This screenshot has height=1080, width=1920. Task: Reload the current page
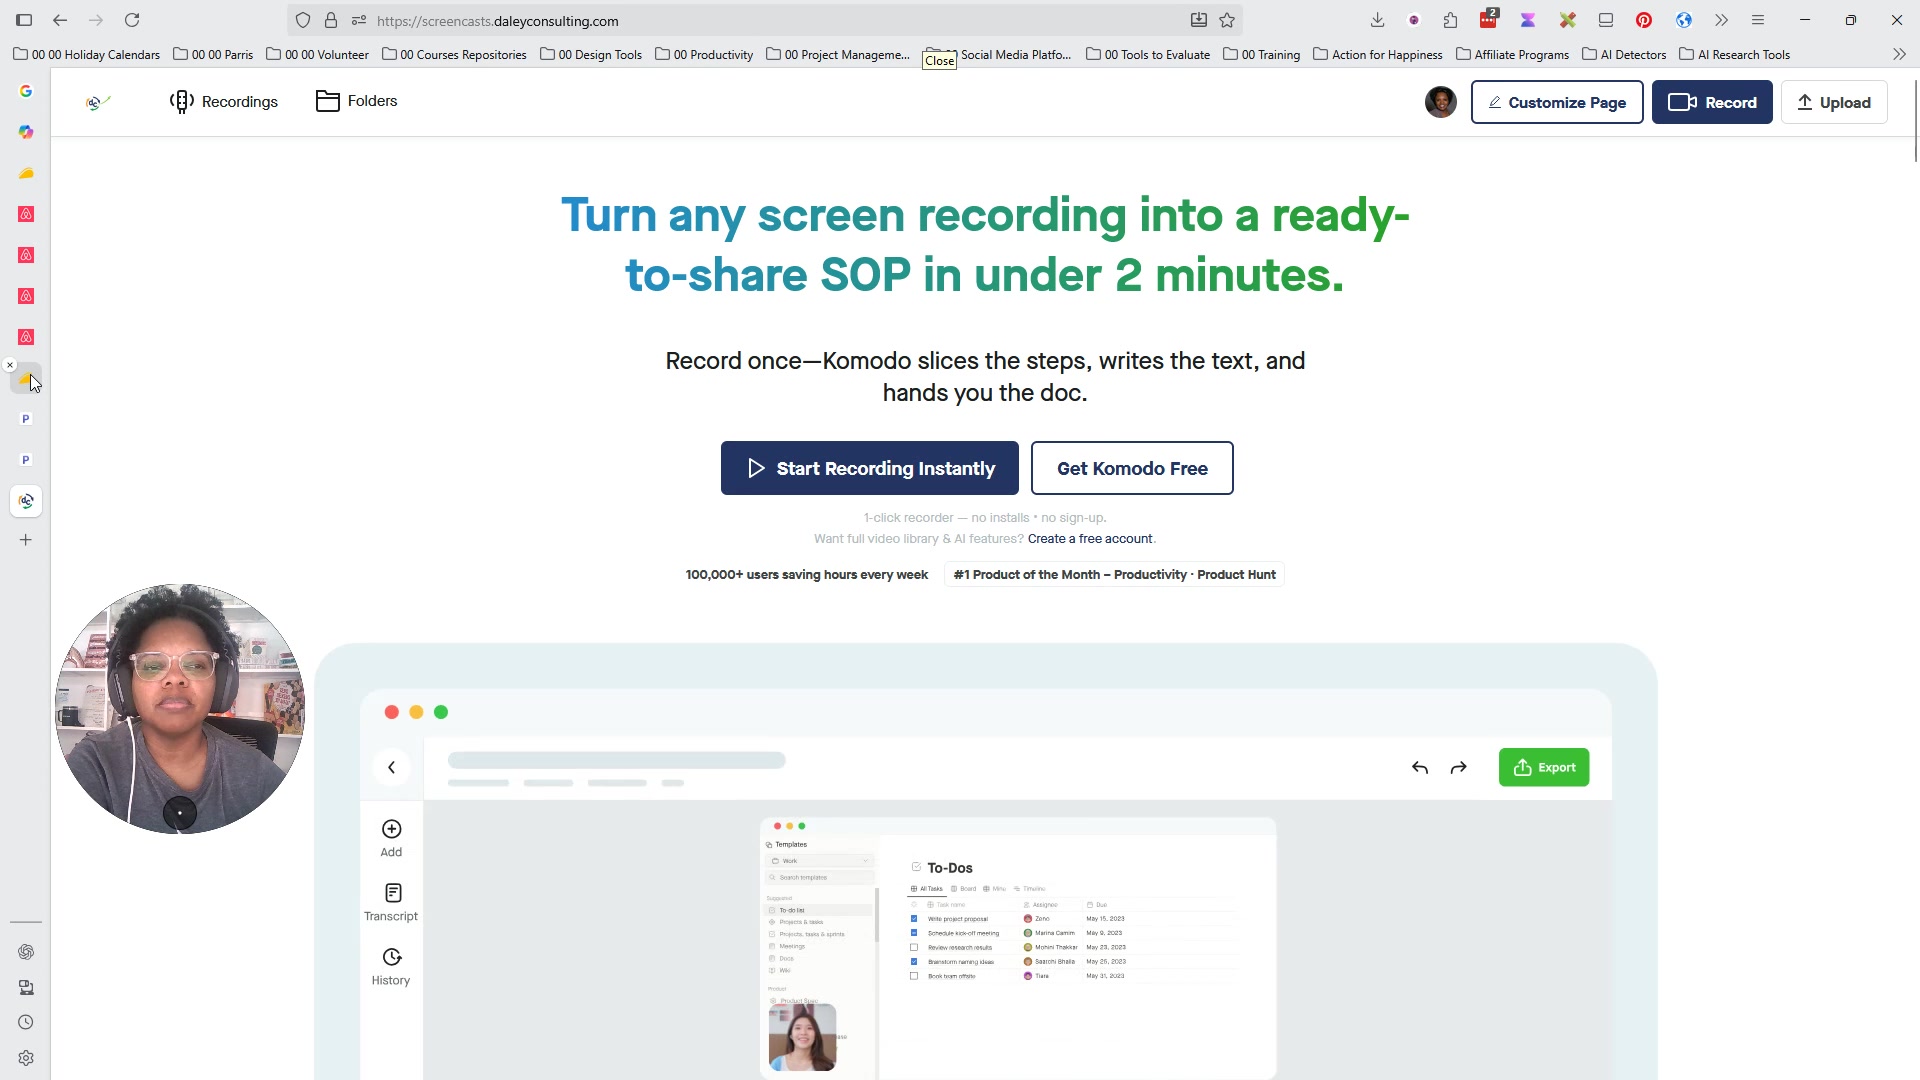tap(132, 20)
